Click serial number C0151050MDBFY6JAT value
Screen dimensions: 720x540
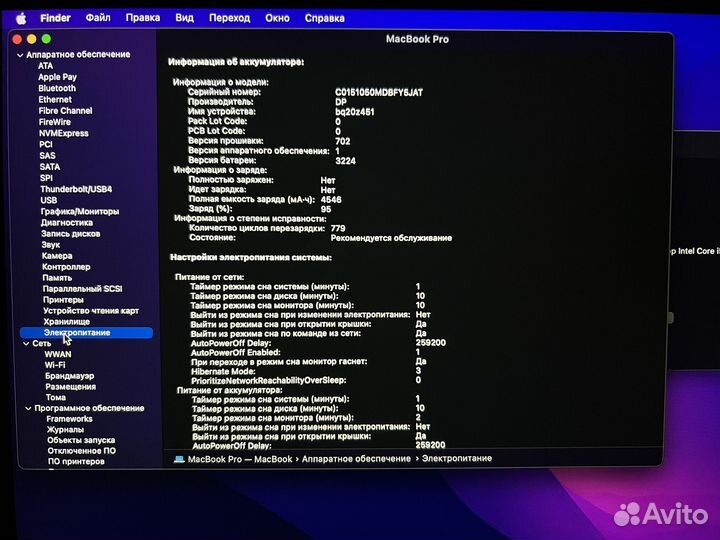click(x=379, y=93)
